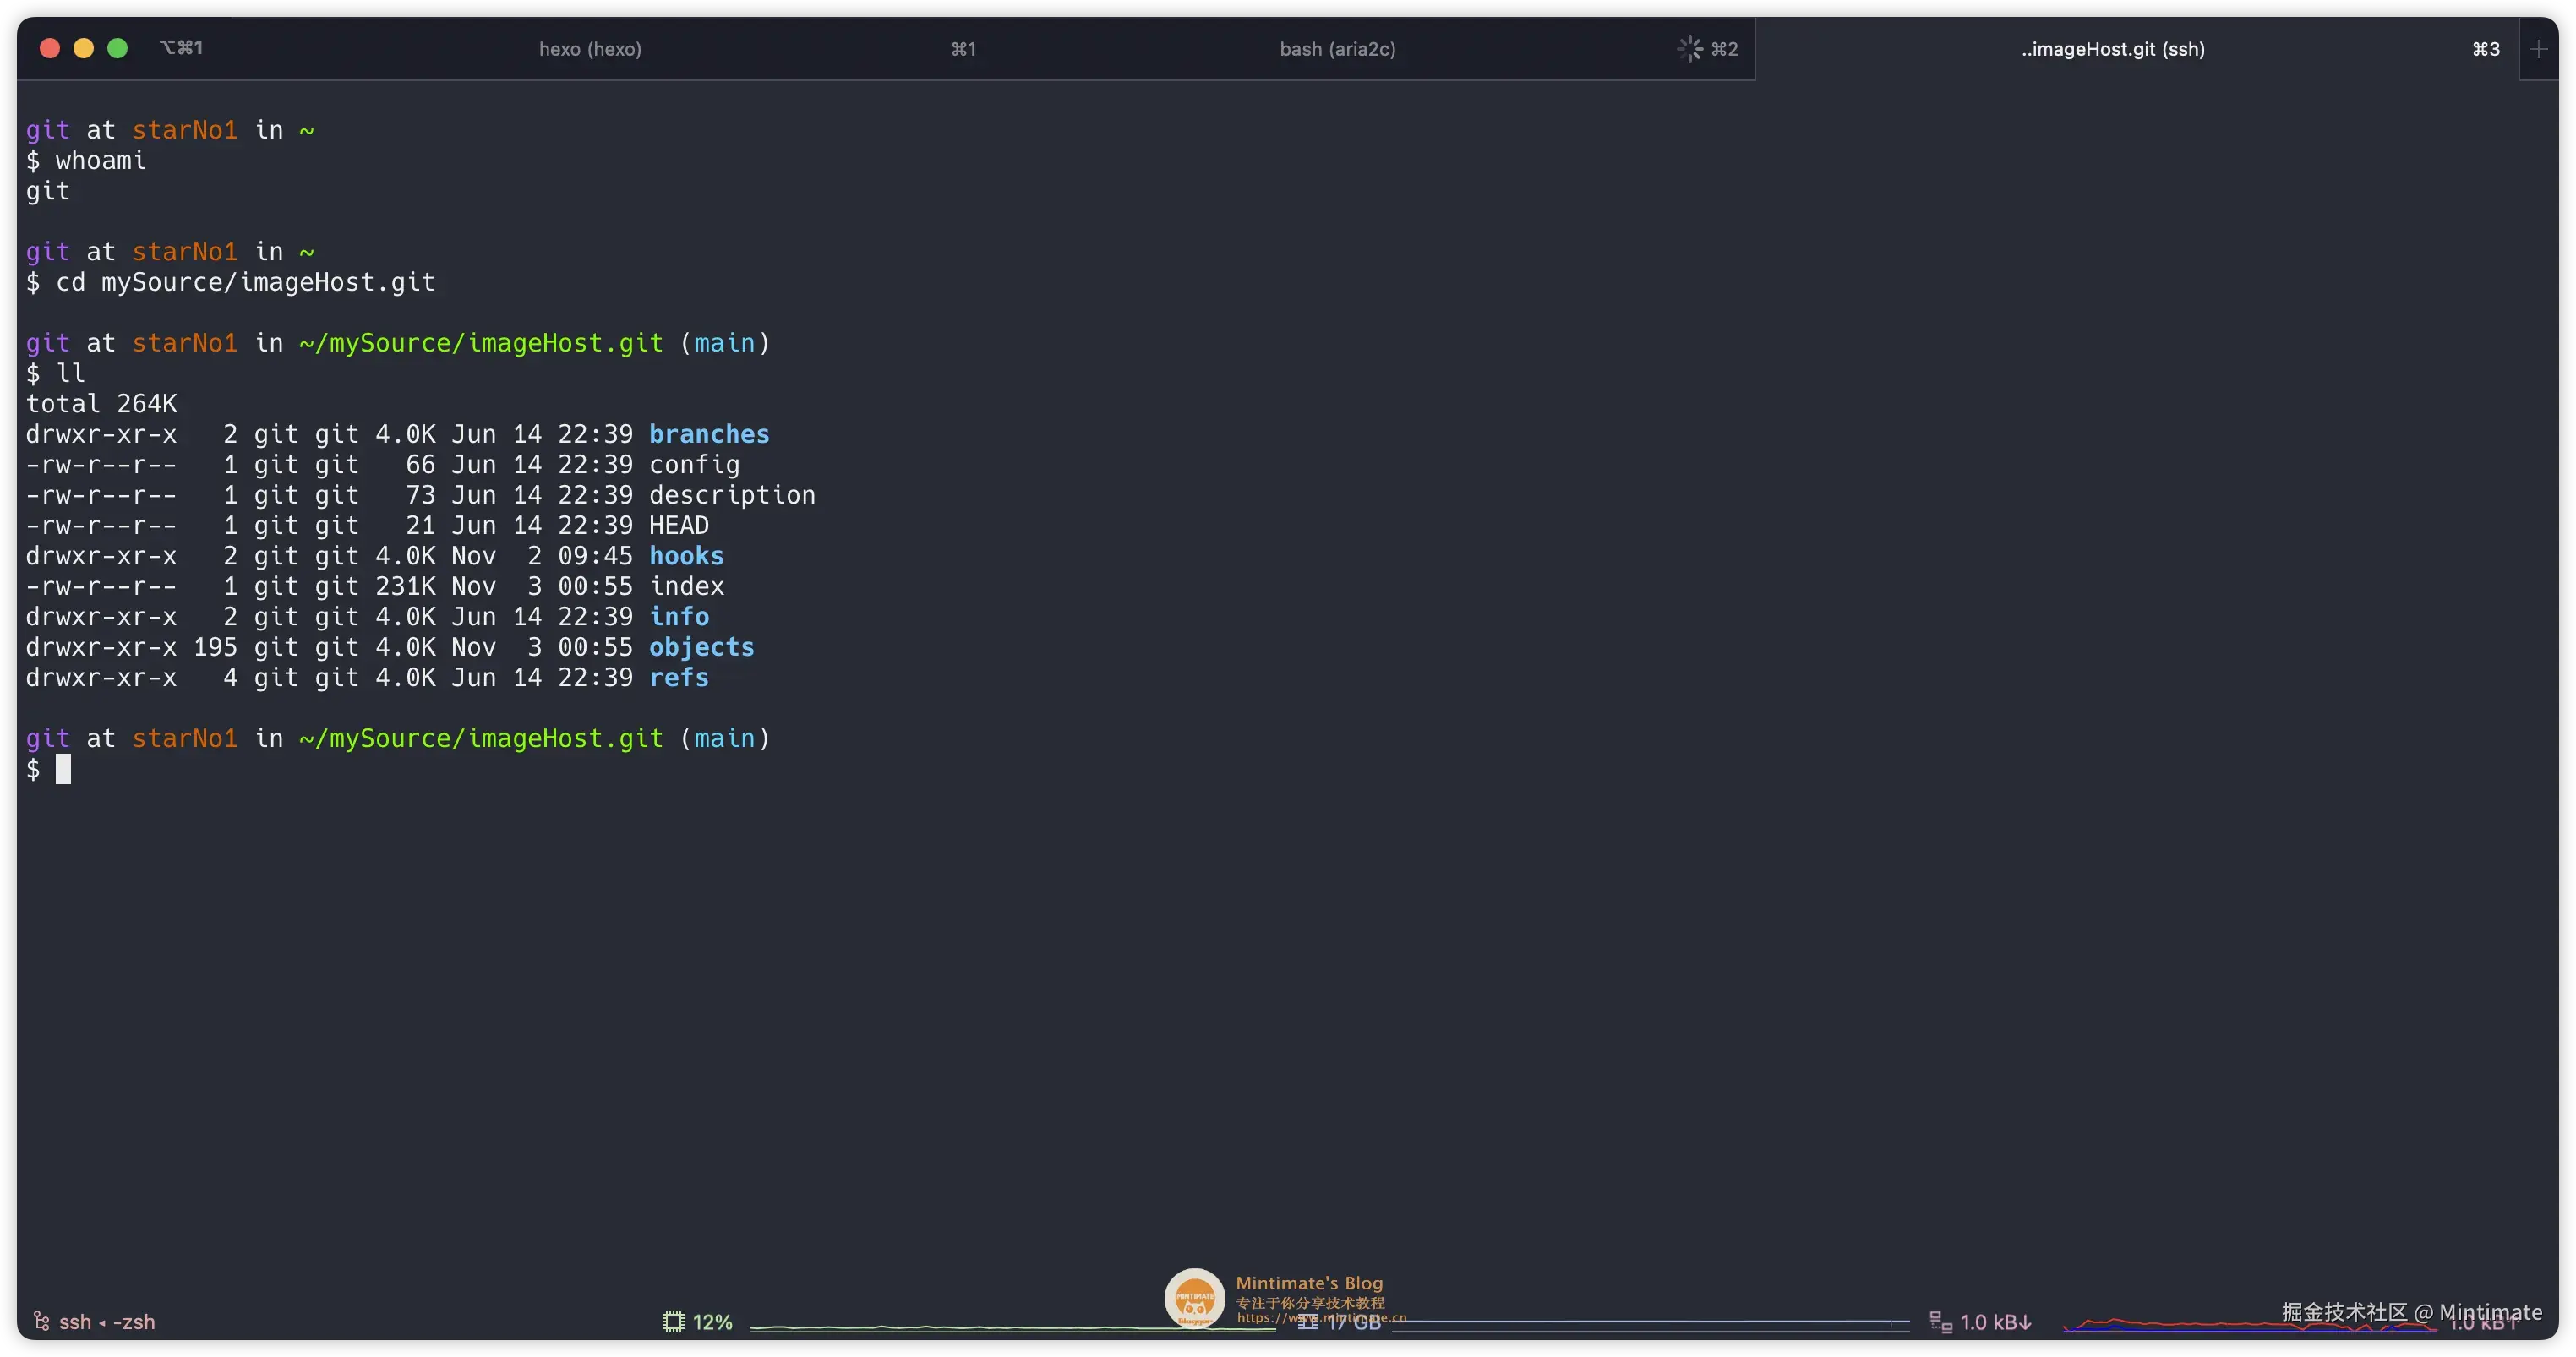
Task: Select the ..imageHost.git (ssh) tab
Action: (2112, 49)
